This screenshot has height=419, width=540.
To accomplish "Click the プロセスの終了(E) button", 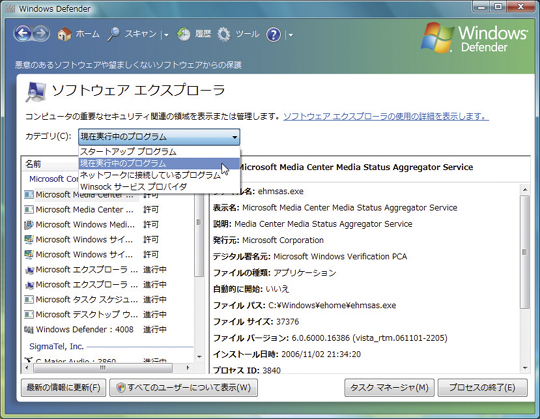I will pyautogui.click(x=482, y=388).
